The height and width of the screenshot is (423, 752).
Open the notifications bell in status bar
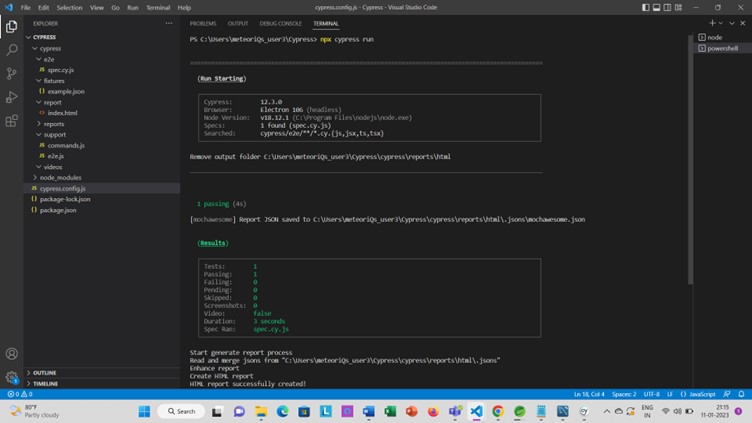741,394
